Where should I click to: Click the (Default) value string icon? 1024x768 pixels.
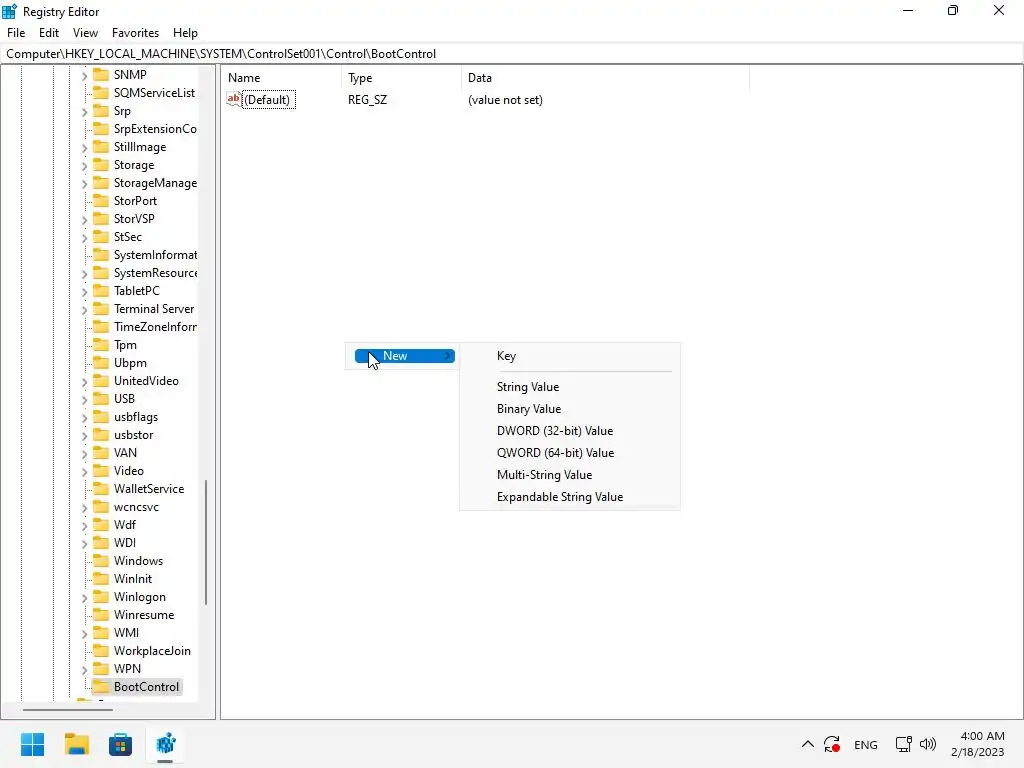234,99
